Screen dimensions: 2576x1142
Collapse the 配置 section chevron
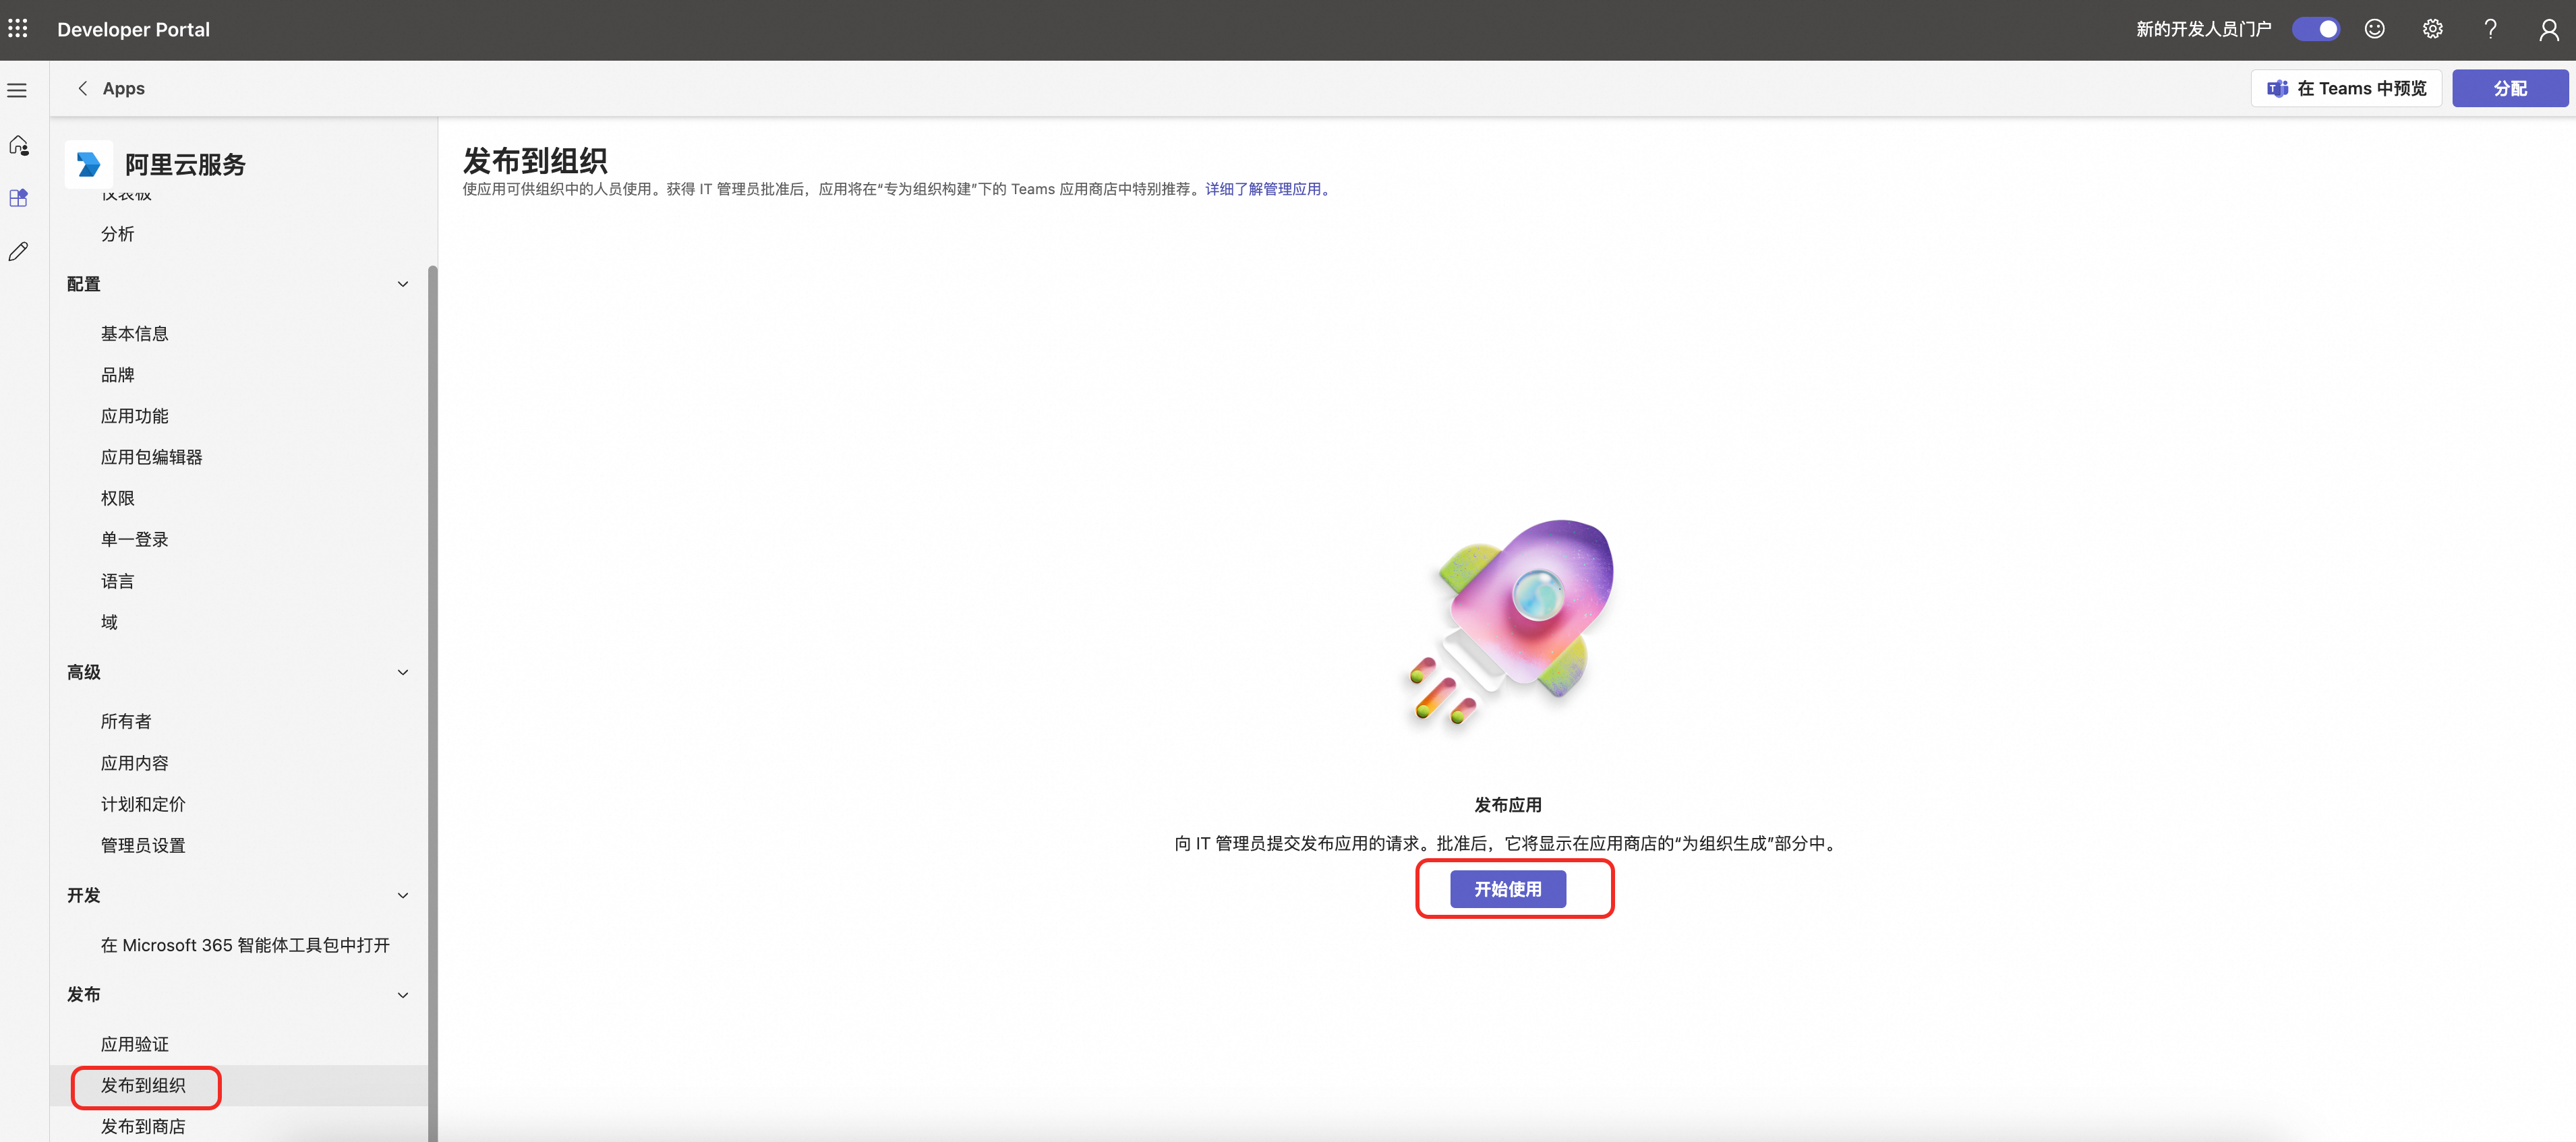[403, 284]
